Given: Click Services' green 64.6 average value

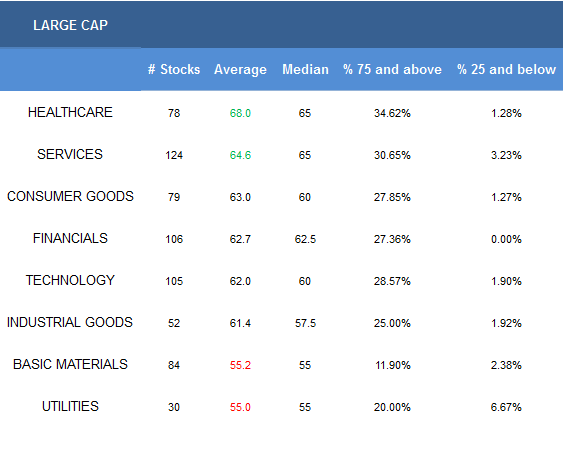Looking at the screenshot, I should tap(240, 155).
